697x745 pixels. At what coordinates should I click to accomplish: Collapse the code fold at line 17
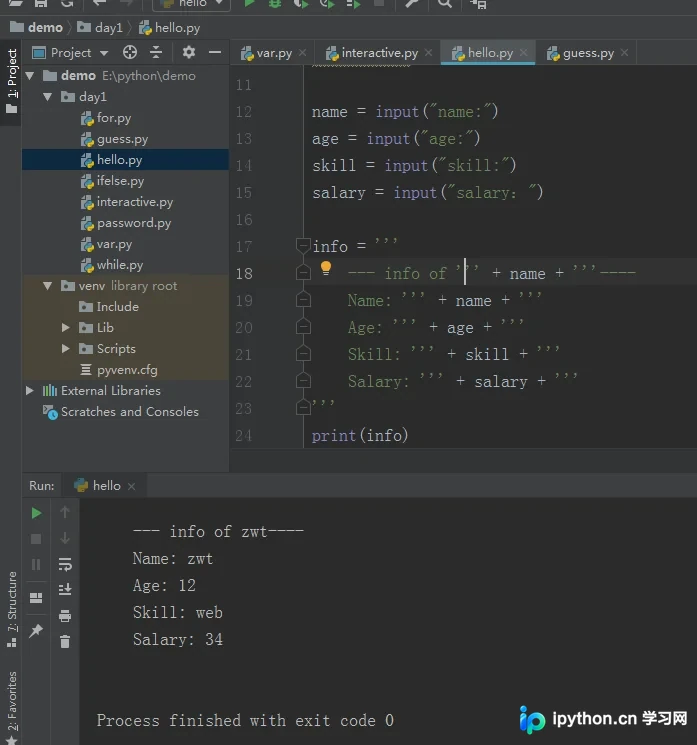point(303,246)
